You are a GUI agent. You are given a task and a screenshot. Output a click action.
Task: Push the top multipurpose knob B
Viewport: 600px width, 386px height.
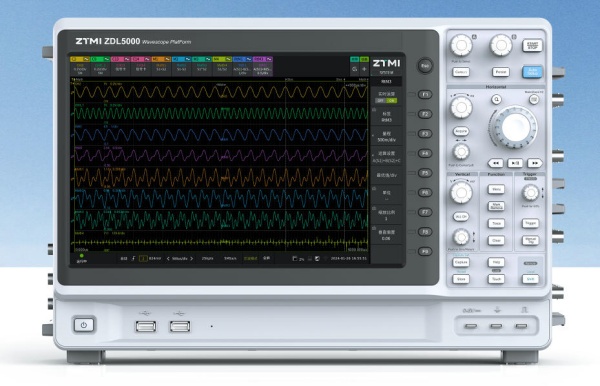(501, 45)
